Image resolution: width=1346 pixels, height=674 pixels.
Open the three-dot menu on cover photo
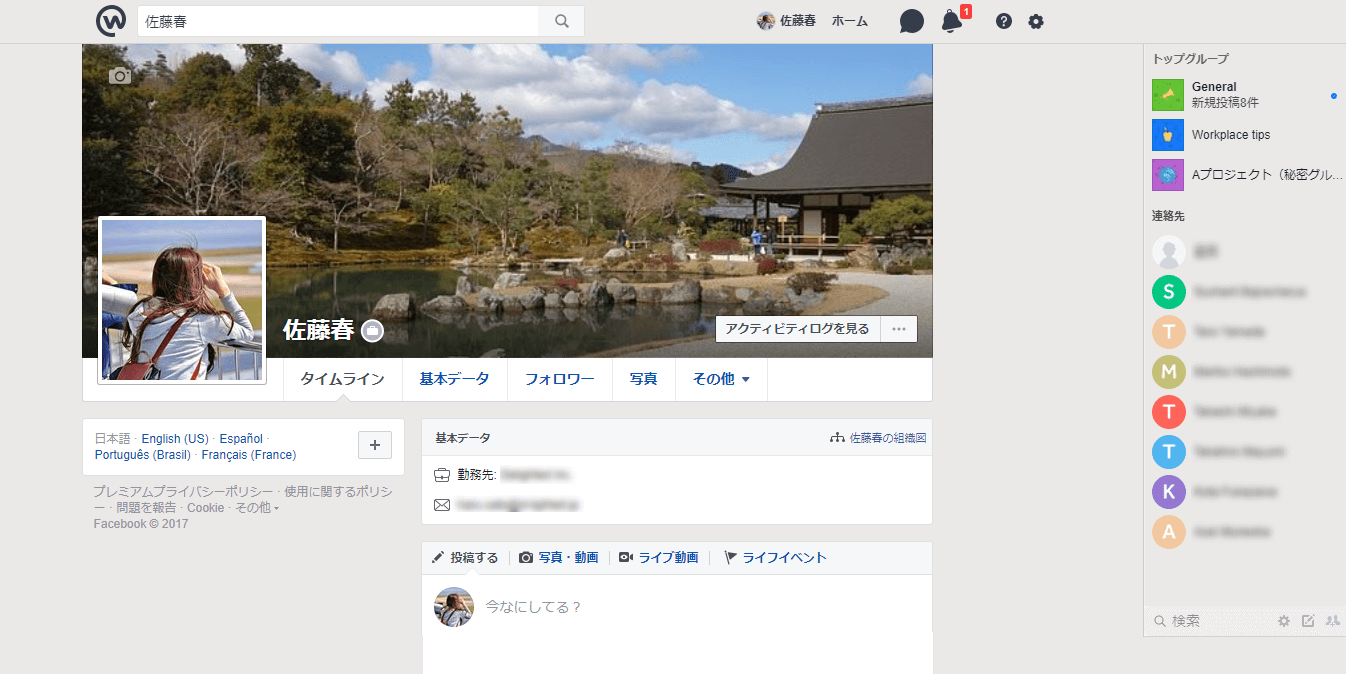pyautogui.click(x=898, y=329)
